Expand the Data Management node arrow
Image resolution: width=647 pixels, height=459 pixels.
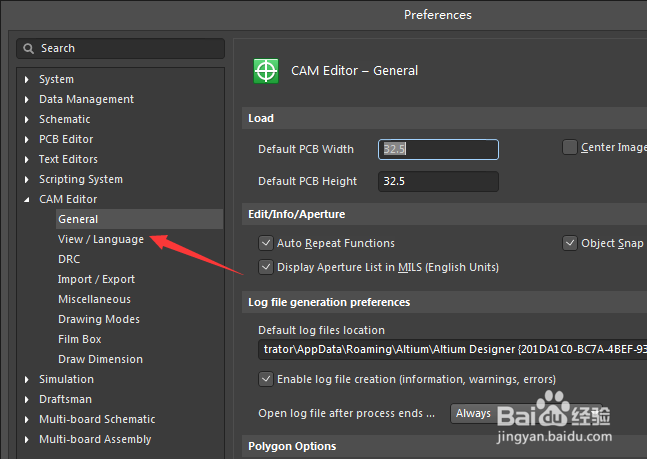[x=27, y=99]
